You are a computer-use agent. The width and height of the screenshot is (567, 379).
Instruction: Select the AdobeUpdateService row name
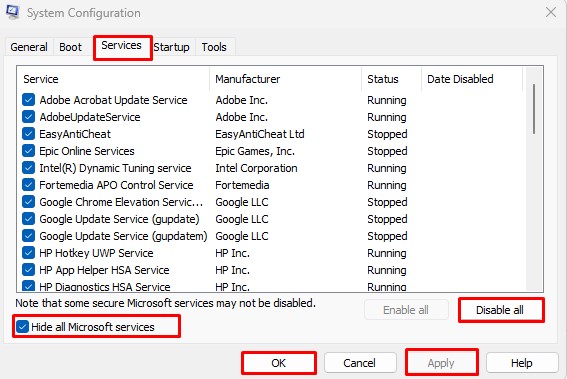click(90, 117)
